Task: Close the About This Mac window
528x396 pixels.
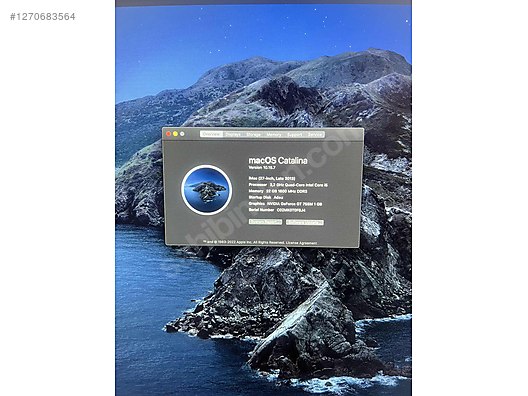Action: pyautogui.click(x=168, y=134)
